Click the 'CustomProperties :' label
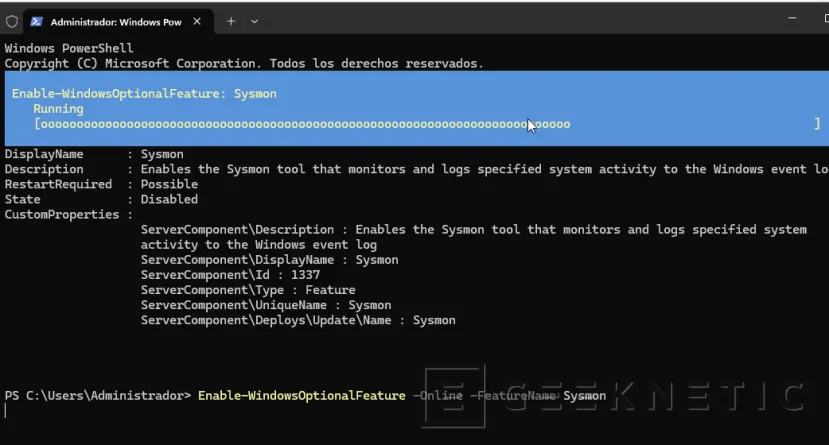Screen dimensions: 829x445 coord(69,215)
